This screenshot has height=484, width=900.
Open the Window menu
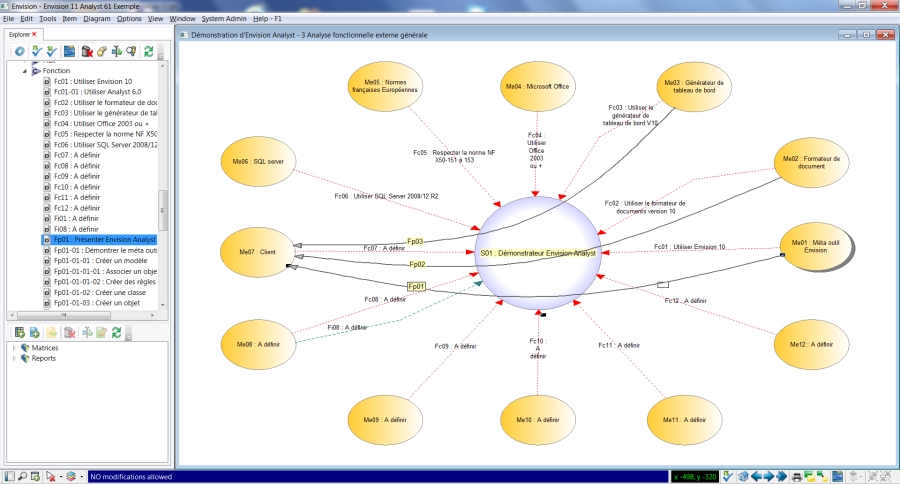(x=182, y=18)
